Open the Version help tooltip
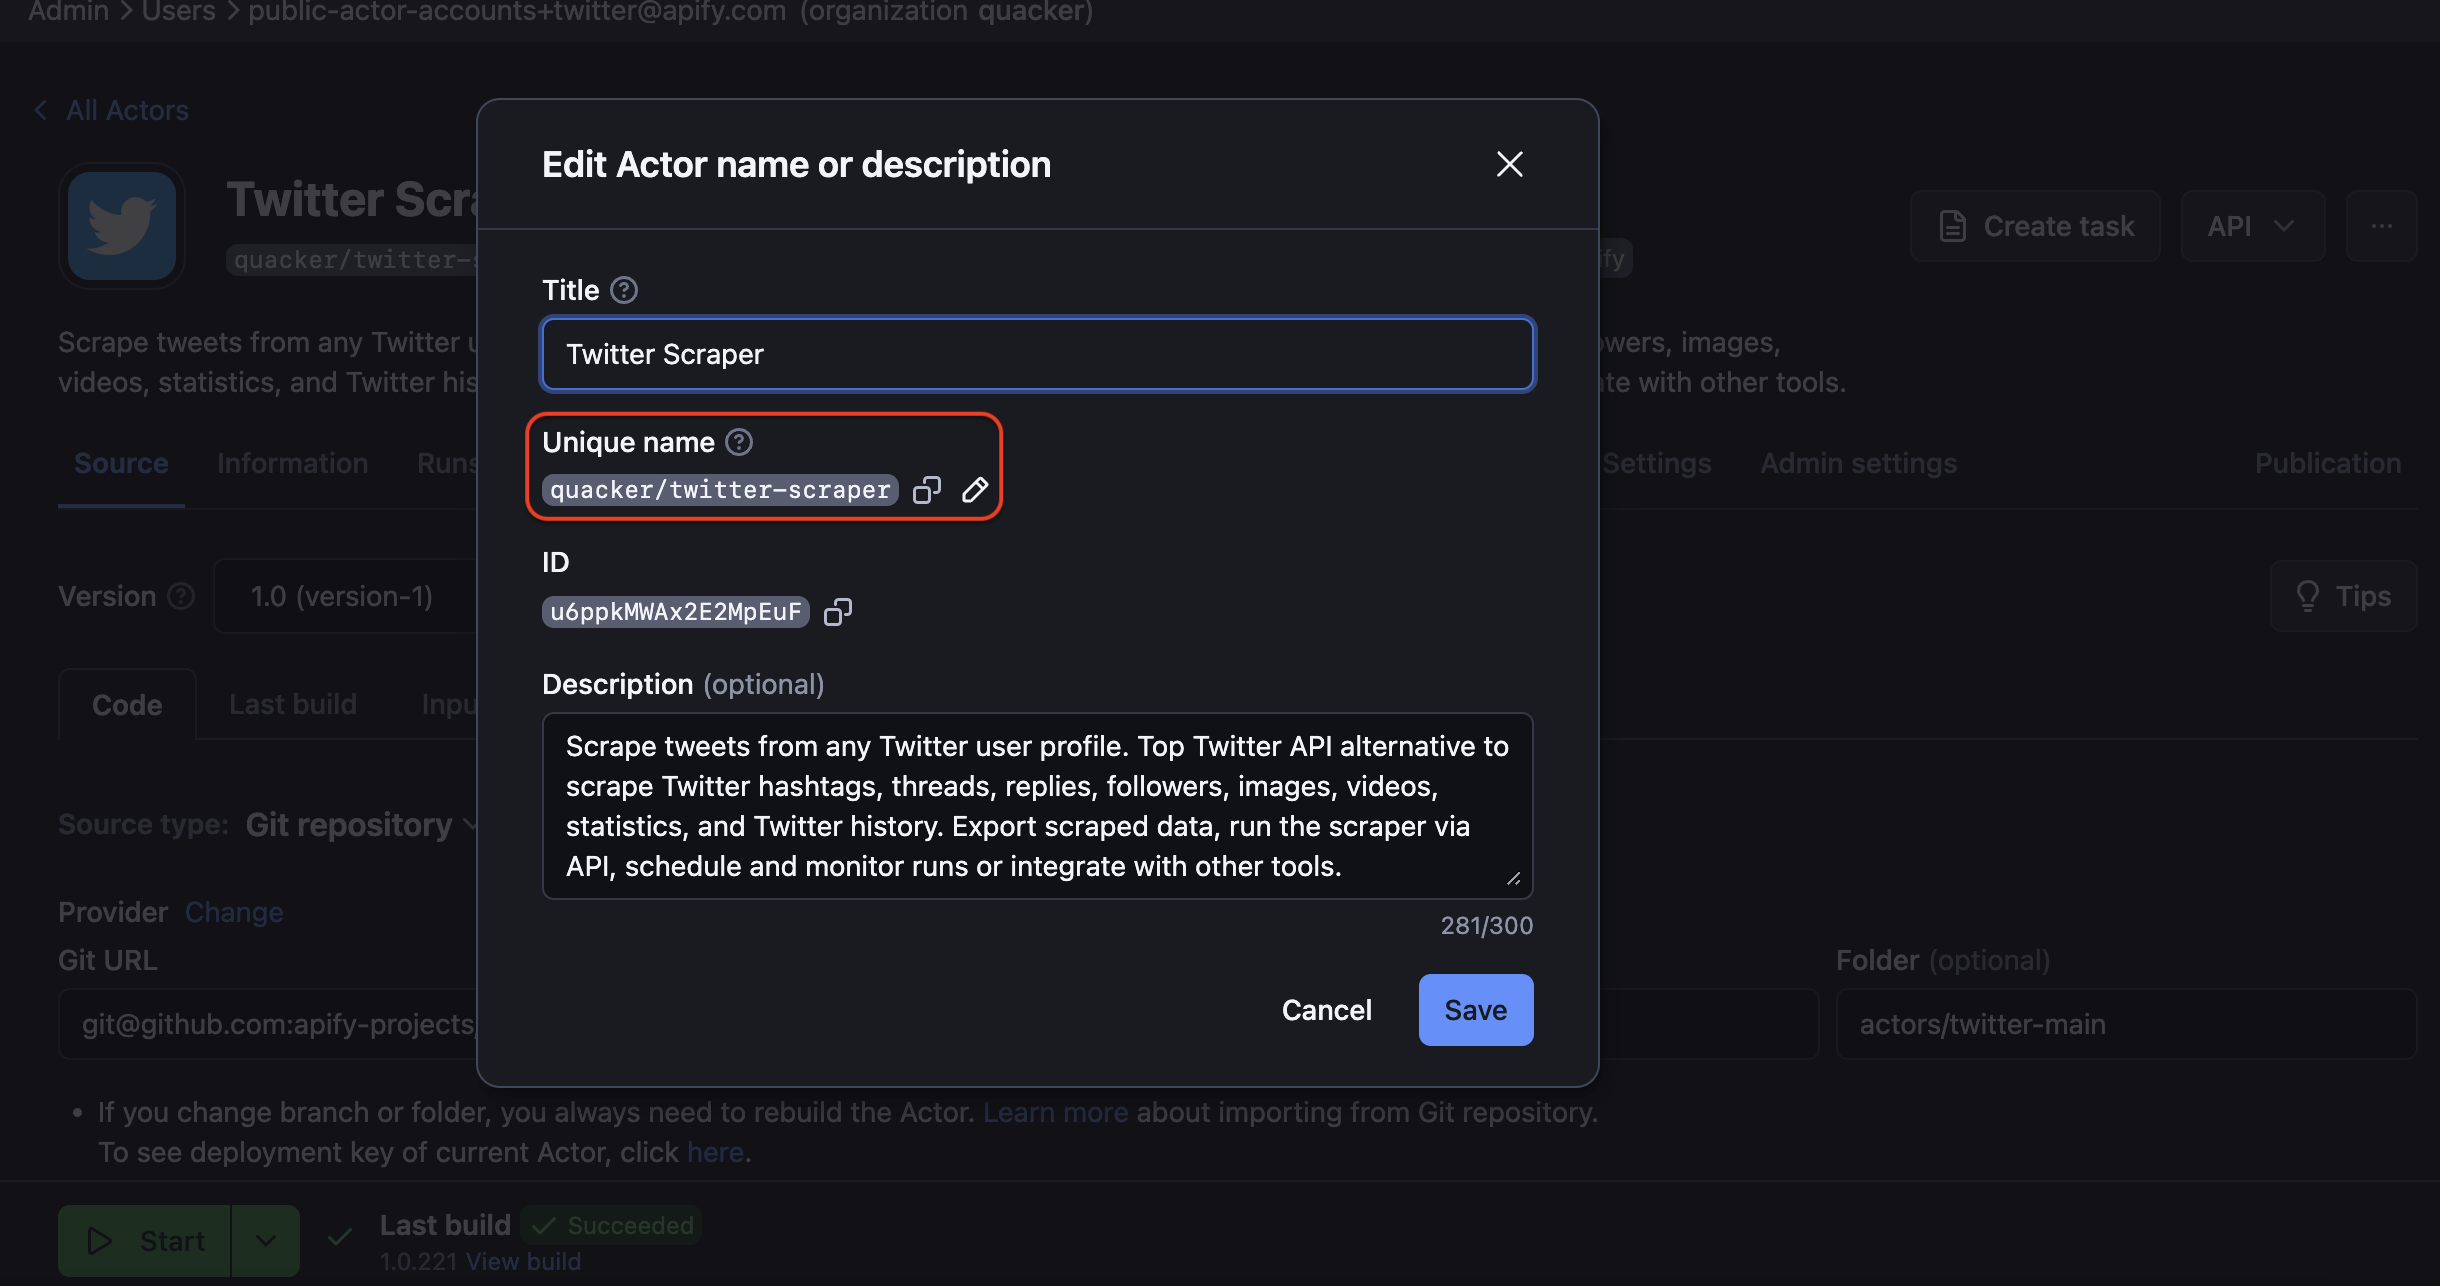The height and width of the screenshot is (1286, 2440). tap(181, 596)
